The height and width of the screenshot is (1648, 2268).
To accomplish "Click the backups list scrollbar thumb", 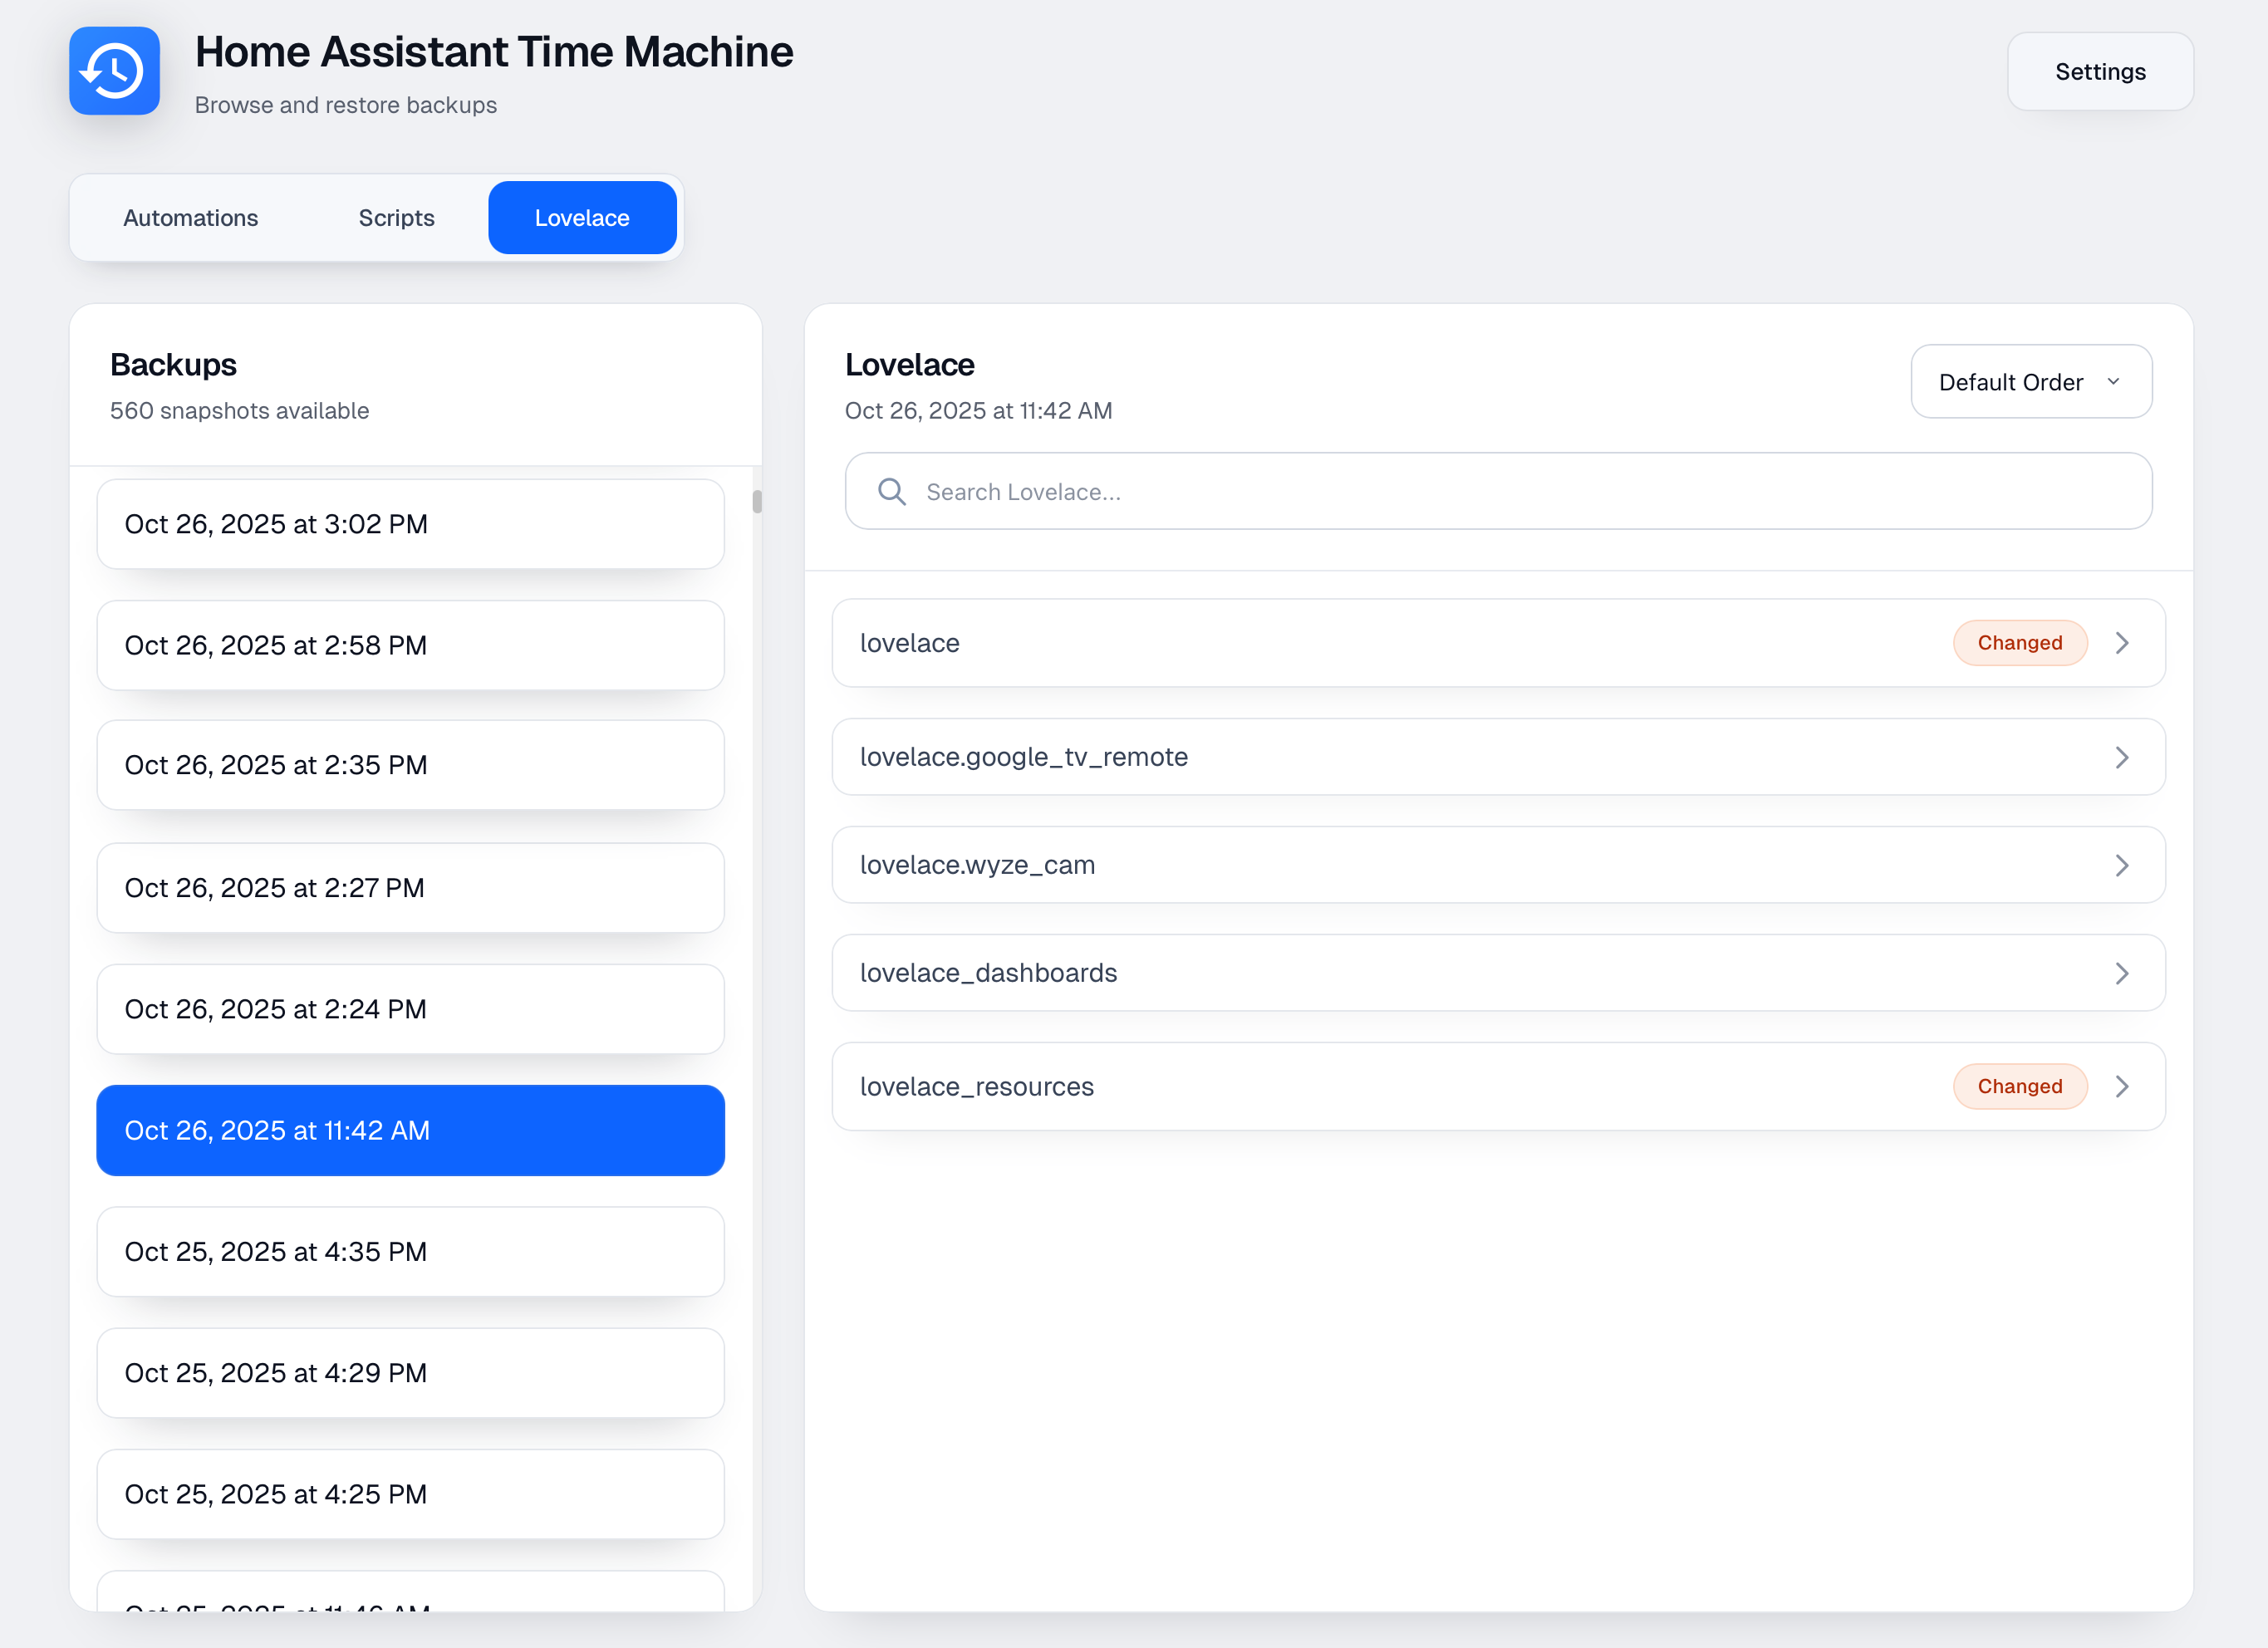I will [757, 501].
